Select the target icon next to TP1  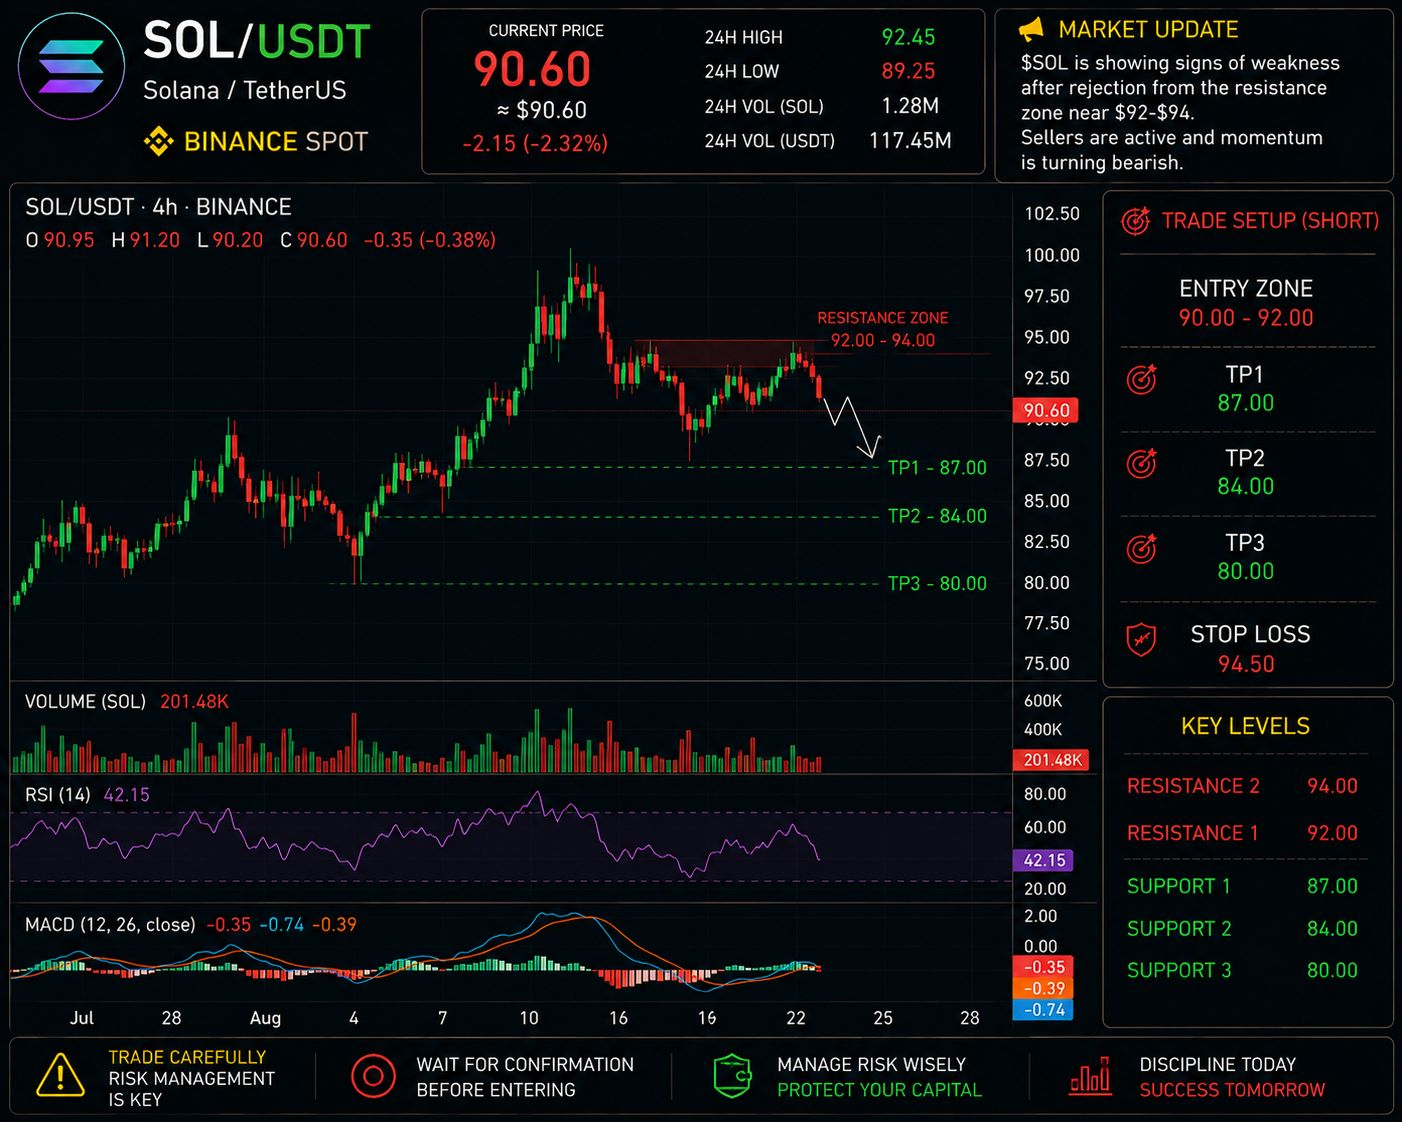tap(1141, 379)
